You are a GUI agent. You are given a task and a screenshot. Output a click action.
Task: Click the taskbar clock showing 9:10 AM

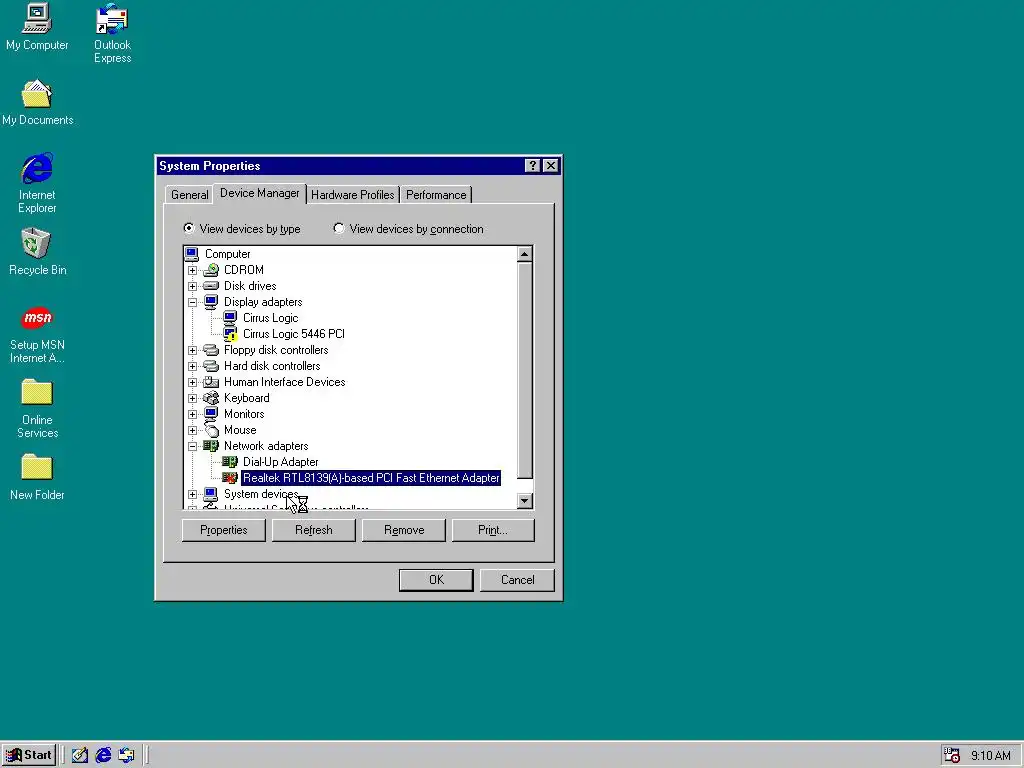tap(991, 756)
